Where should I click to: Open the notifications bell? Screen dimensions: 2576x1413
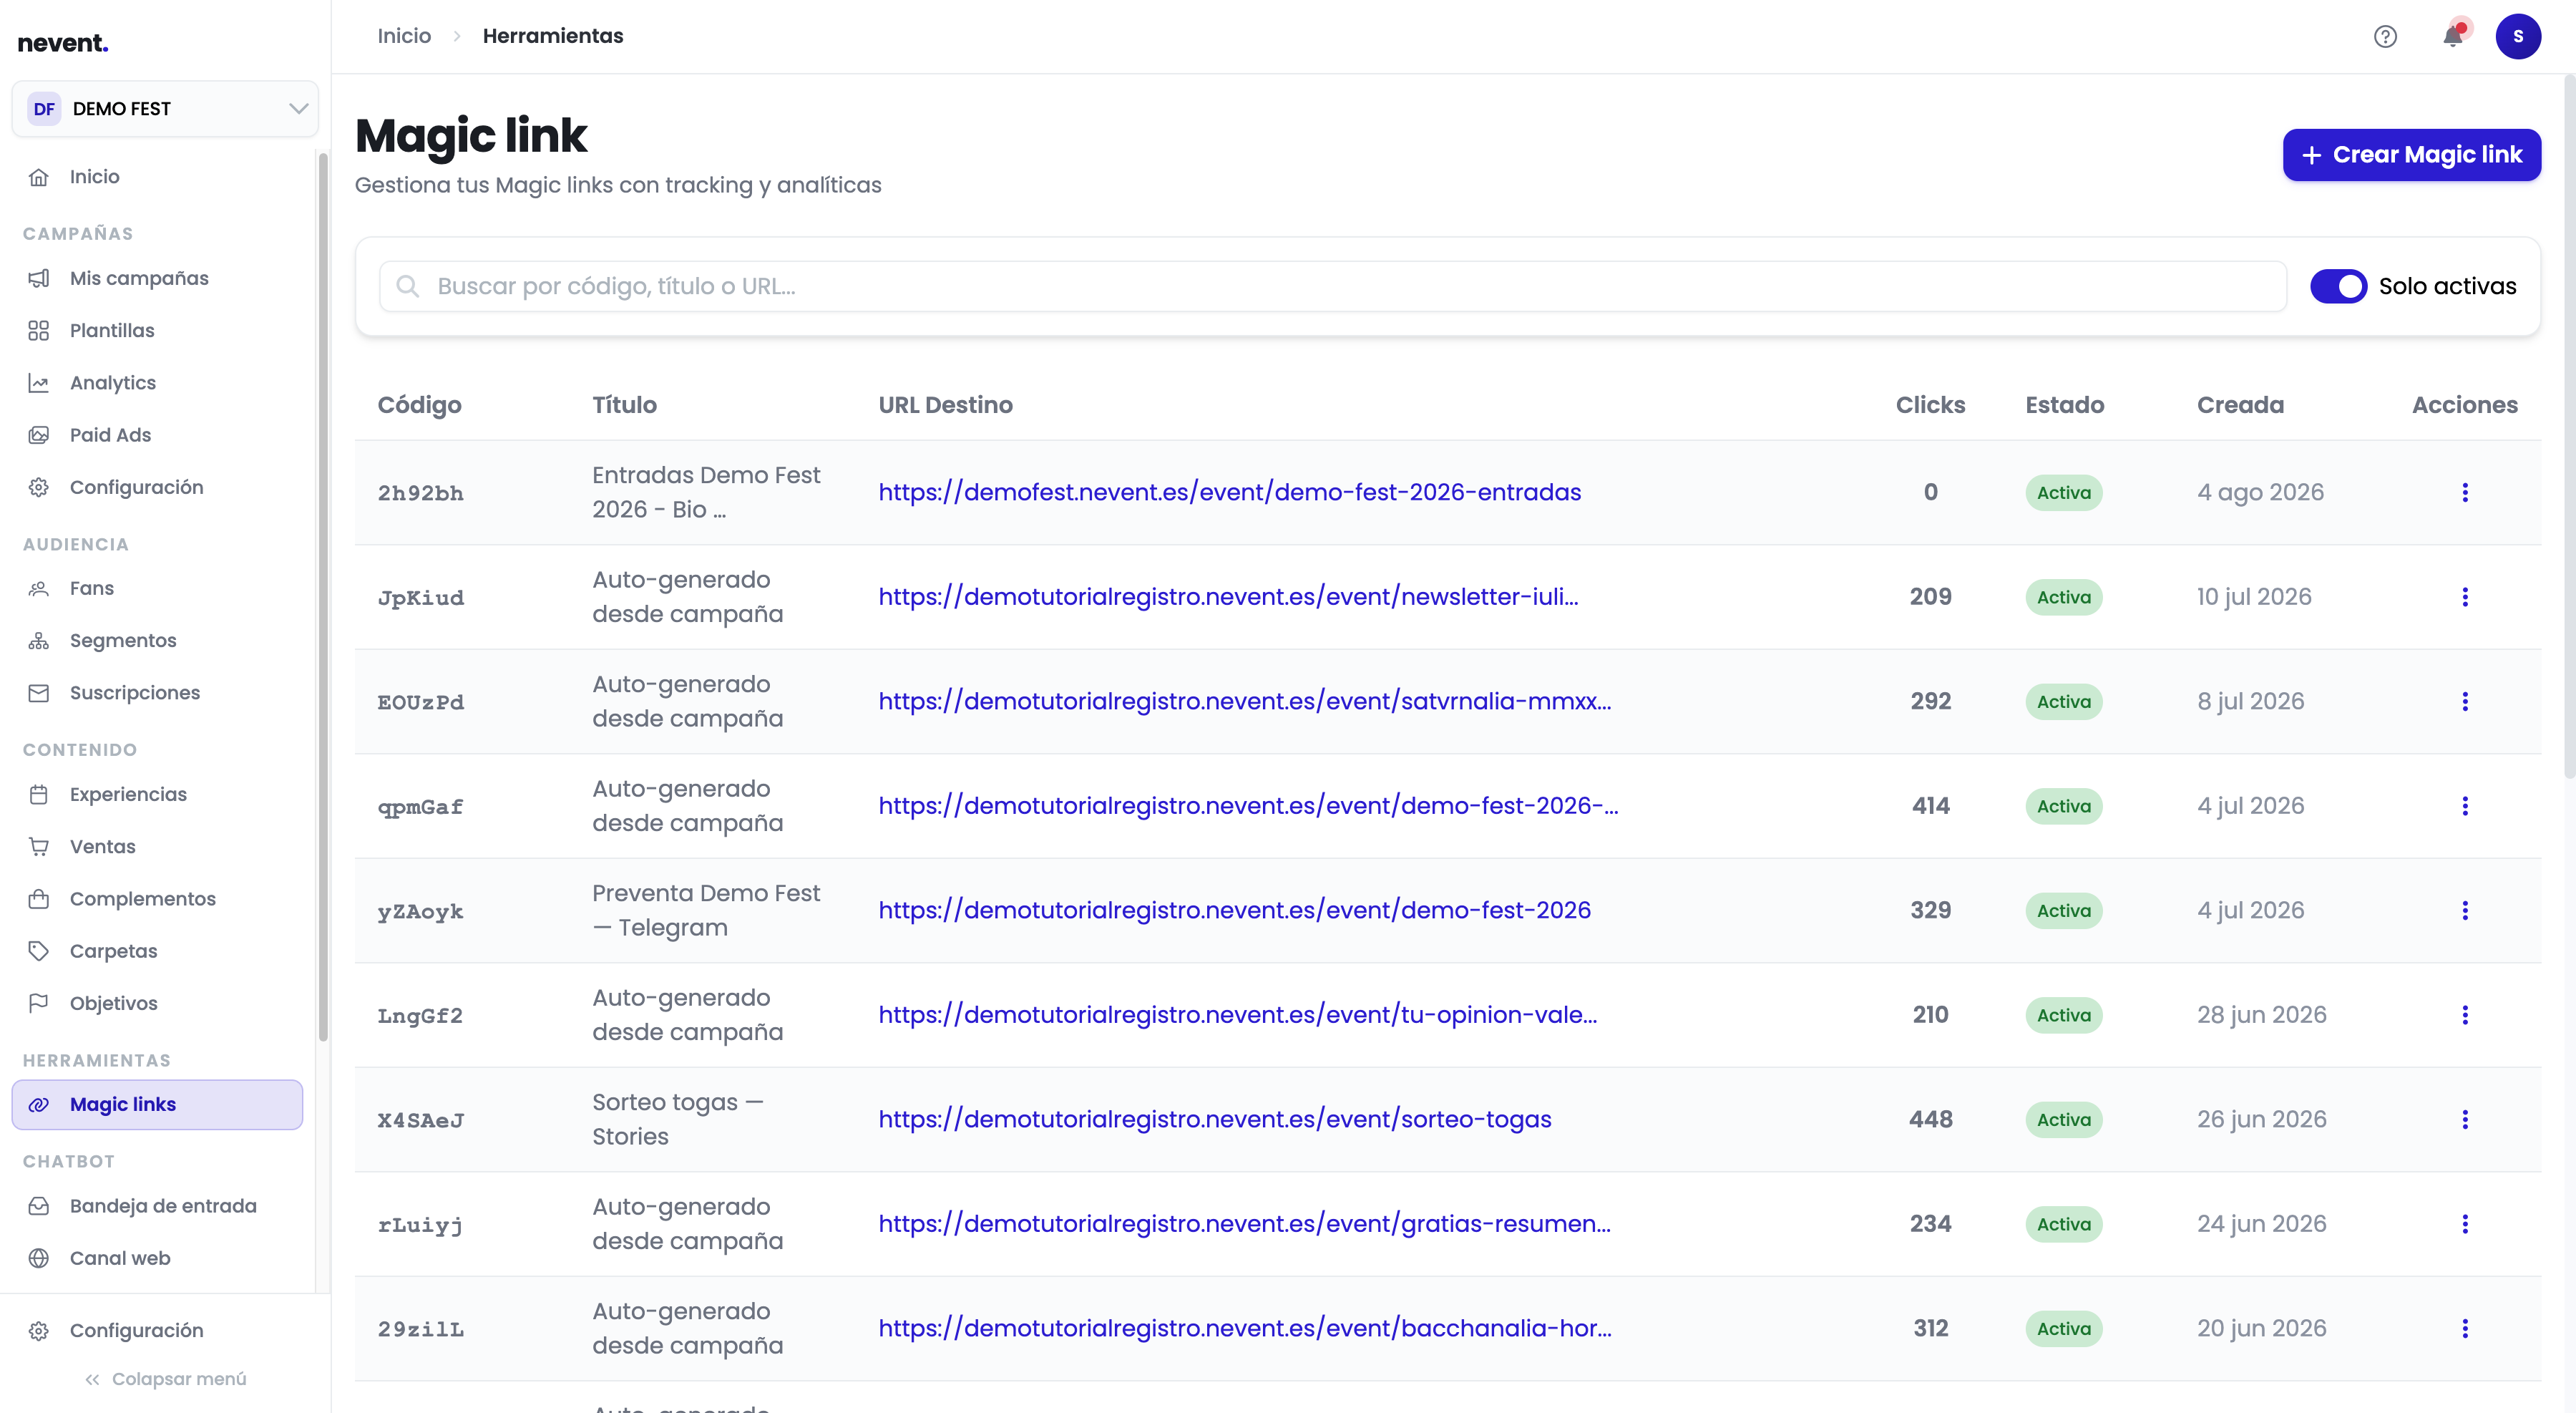click(2453, 36)
